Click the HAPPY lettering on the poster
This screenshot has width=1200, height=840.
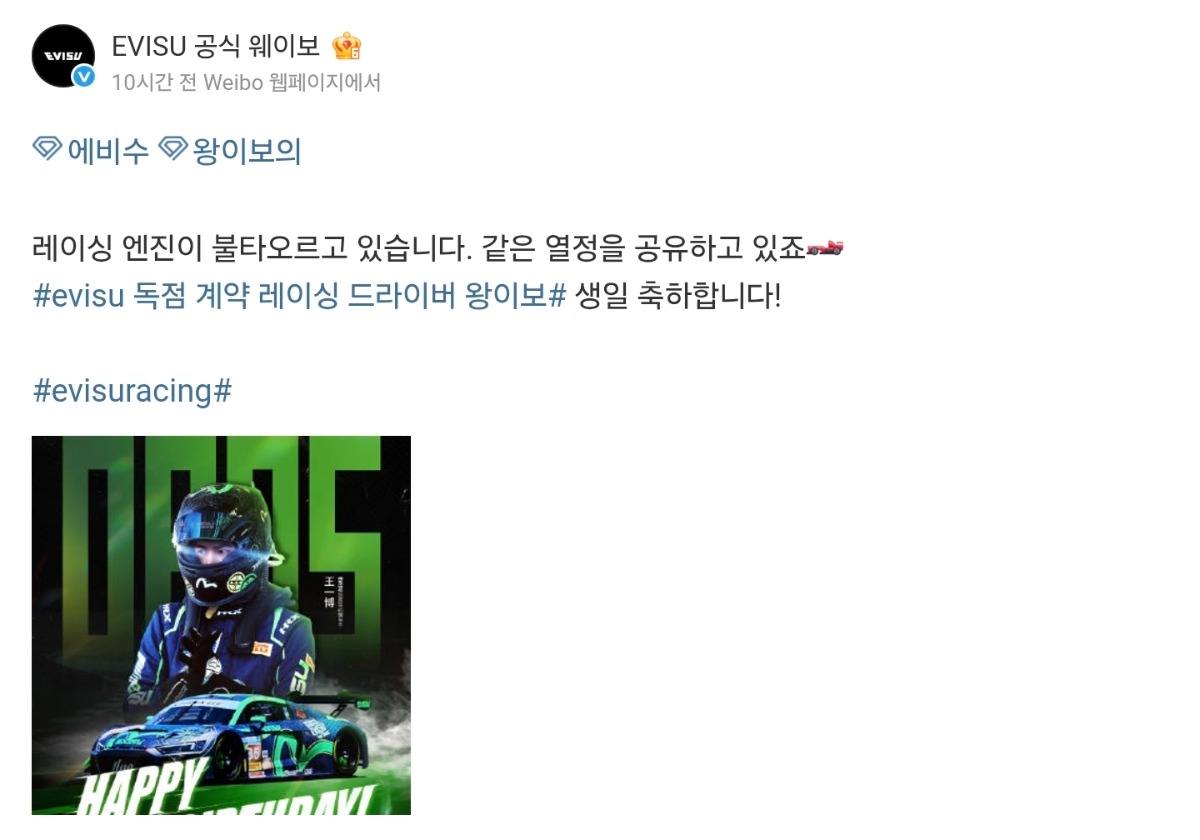point(143,788)
